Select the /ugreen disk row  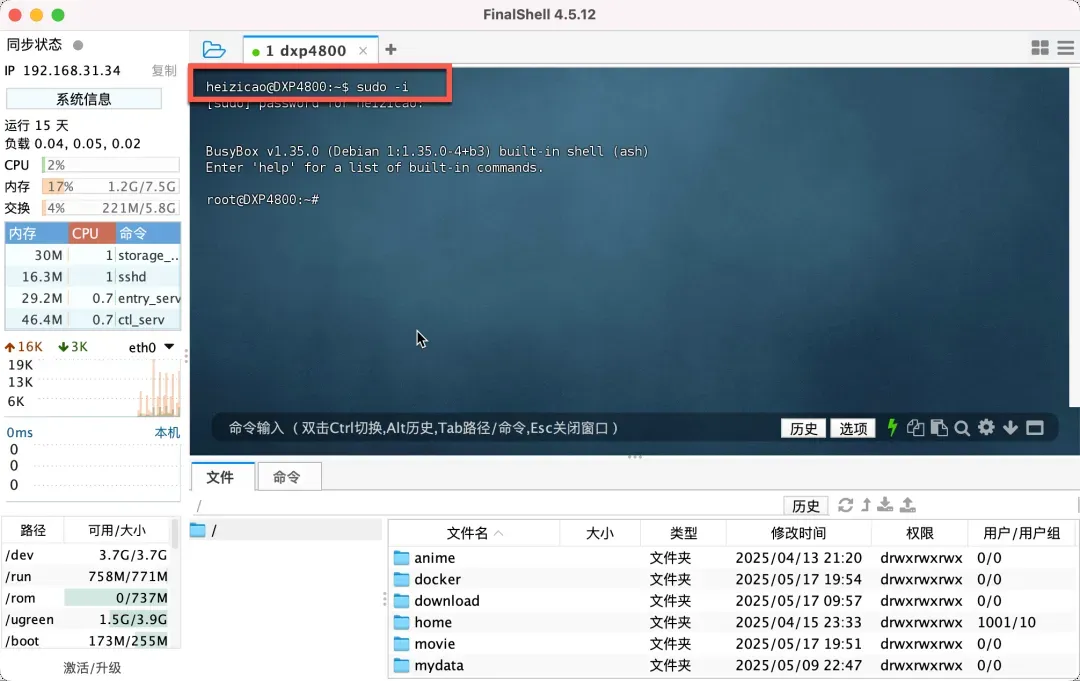pos(87,619)
